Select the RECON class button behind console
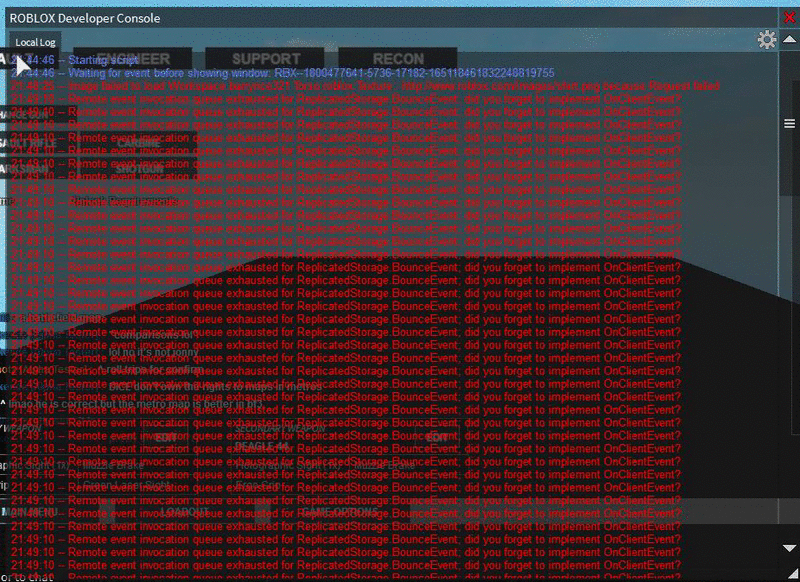The width and height of the screenshot is (800, 582). click(x=398, y=58)
